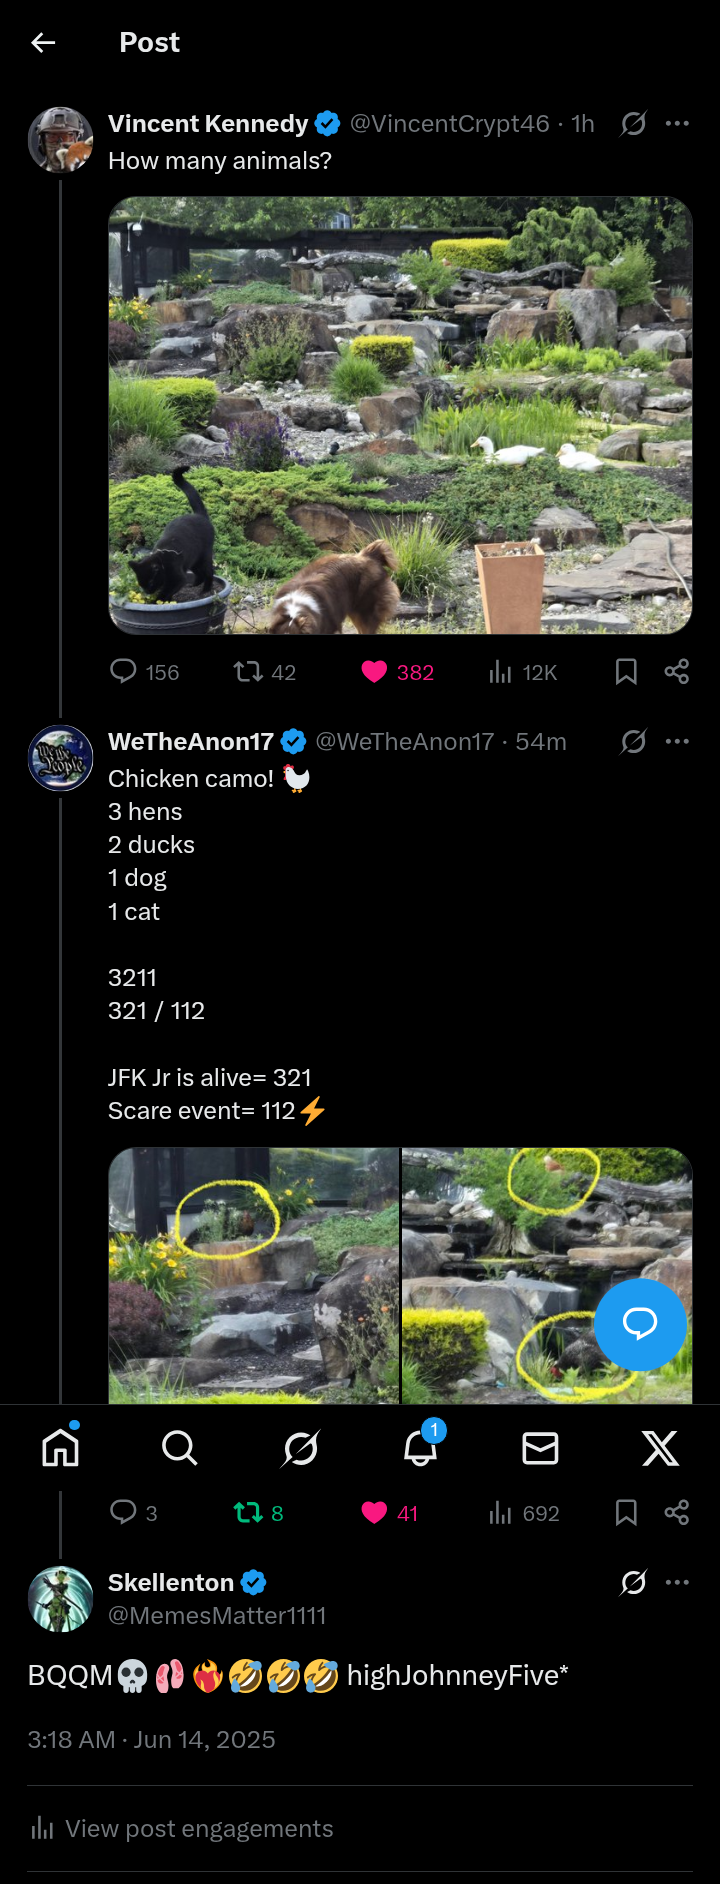Open Notifications bell with 1 badge
This screenshot has height=1884, width=720.
(x=420, y=1447)
